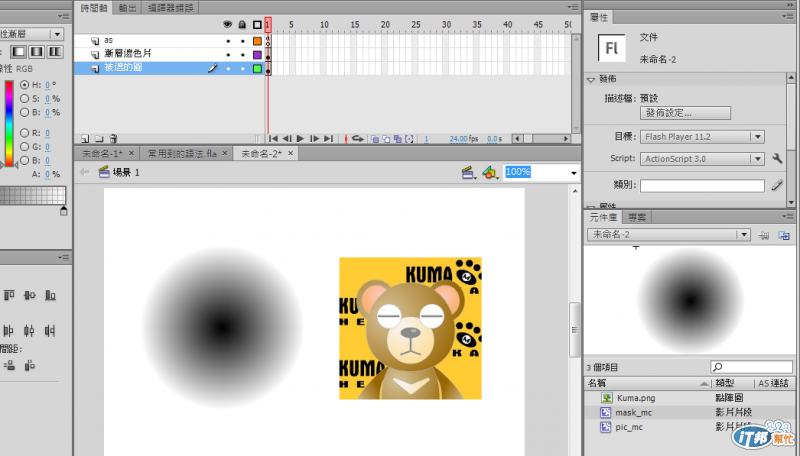Step forward one frame
This screenshot has width=800, height=456.
coord(314,139)
